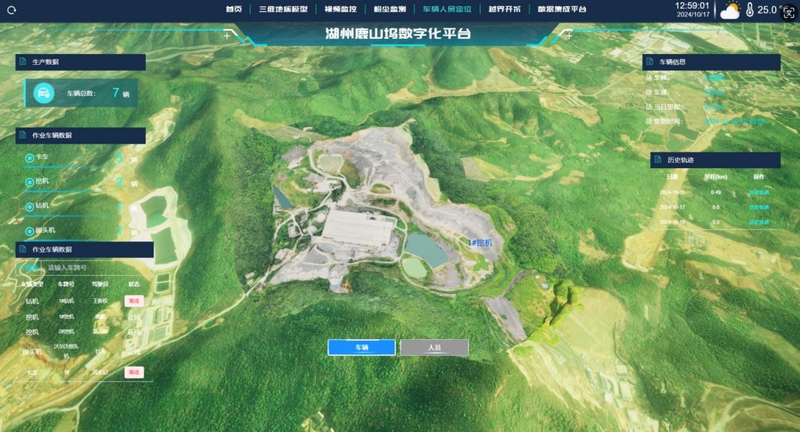Click the first 作业车辆数据 header icon
This screenshot has width=800, height=432.
pos(22,135)
